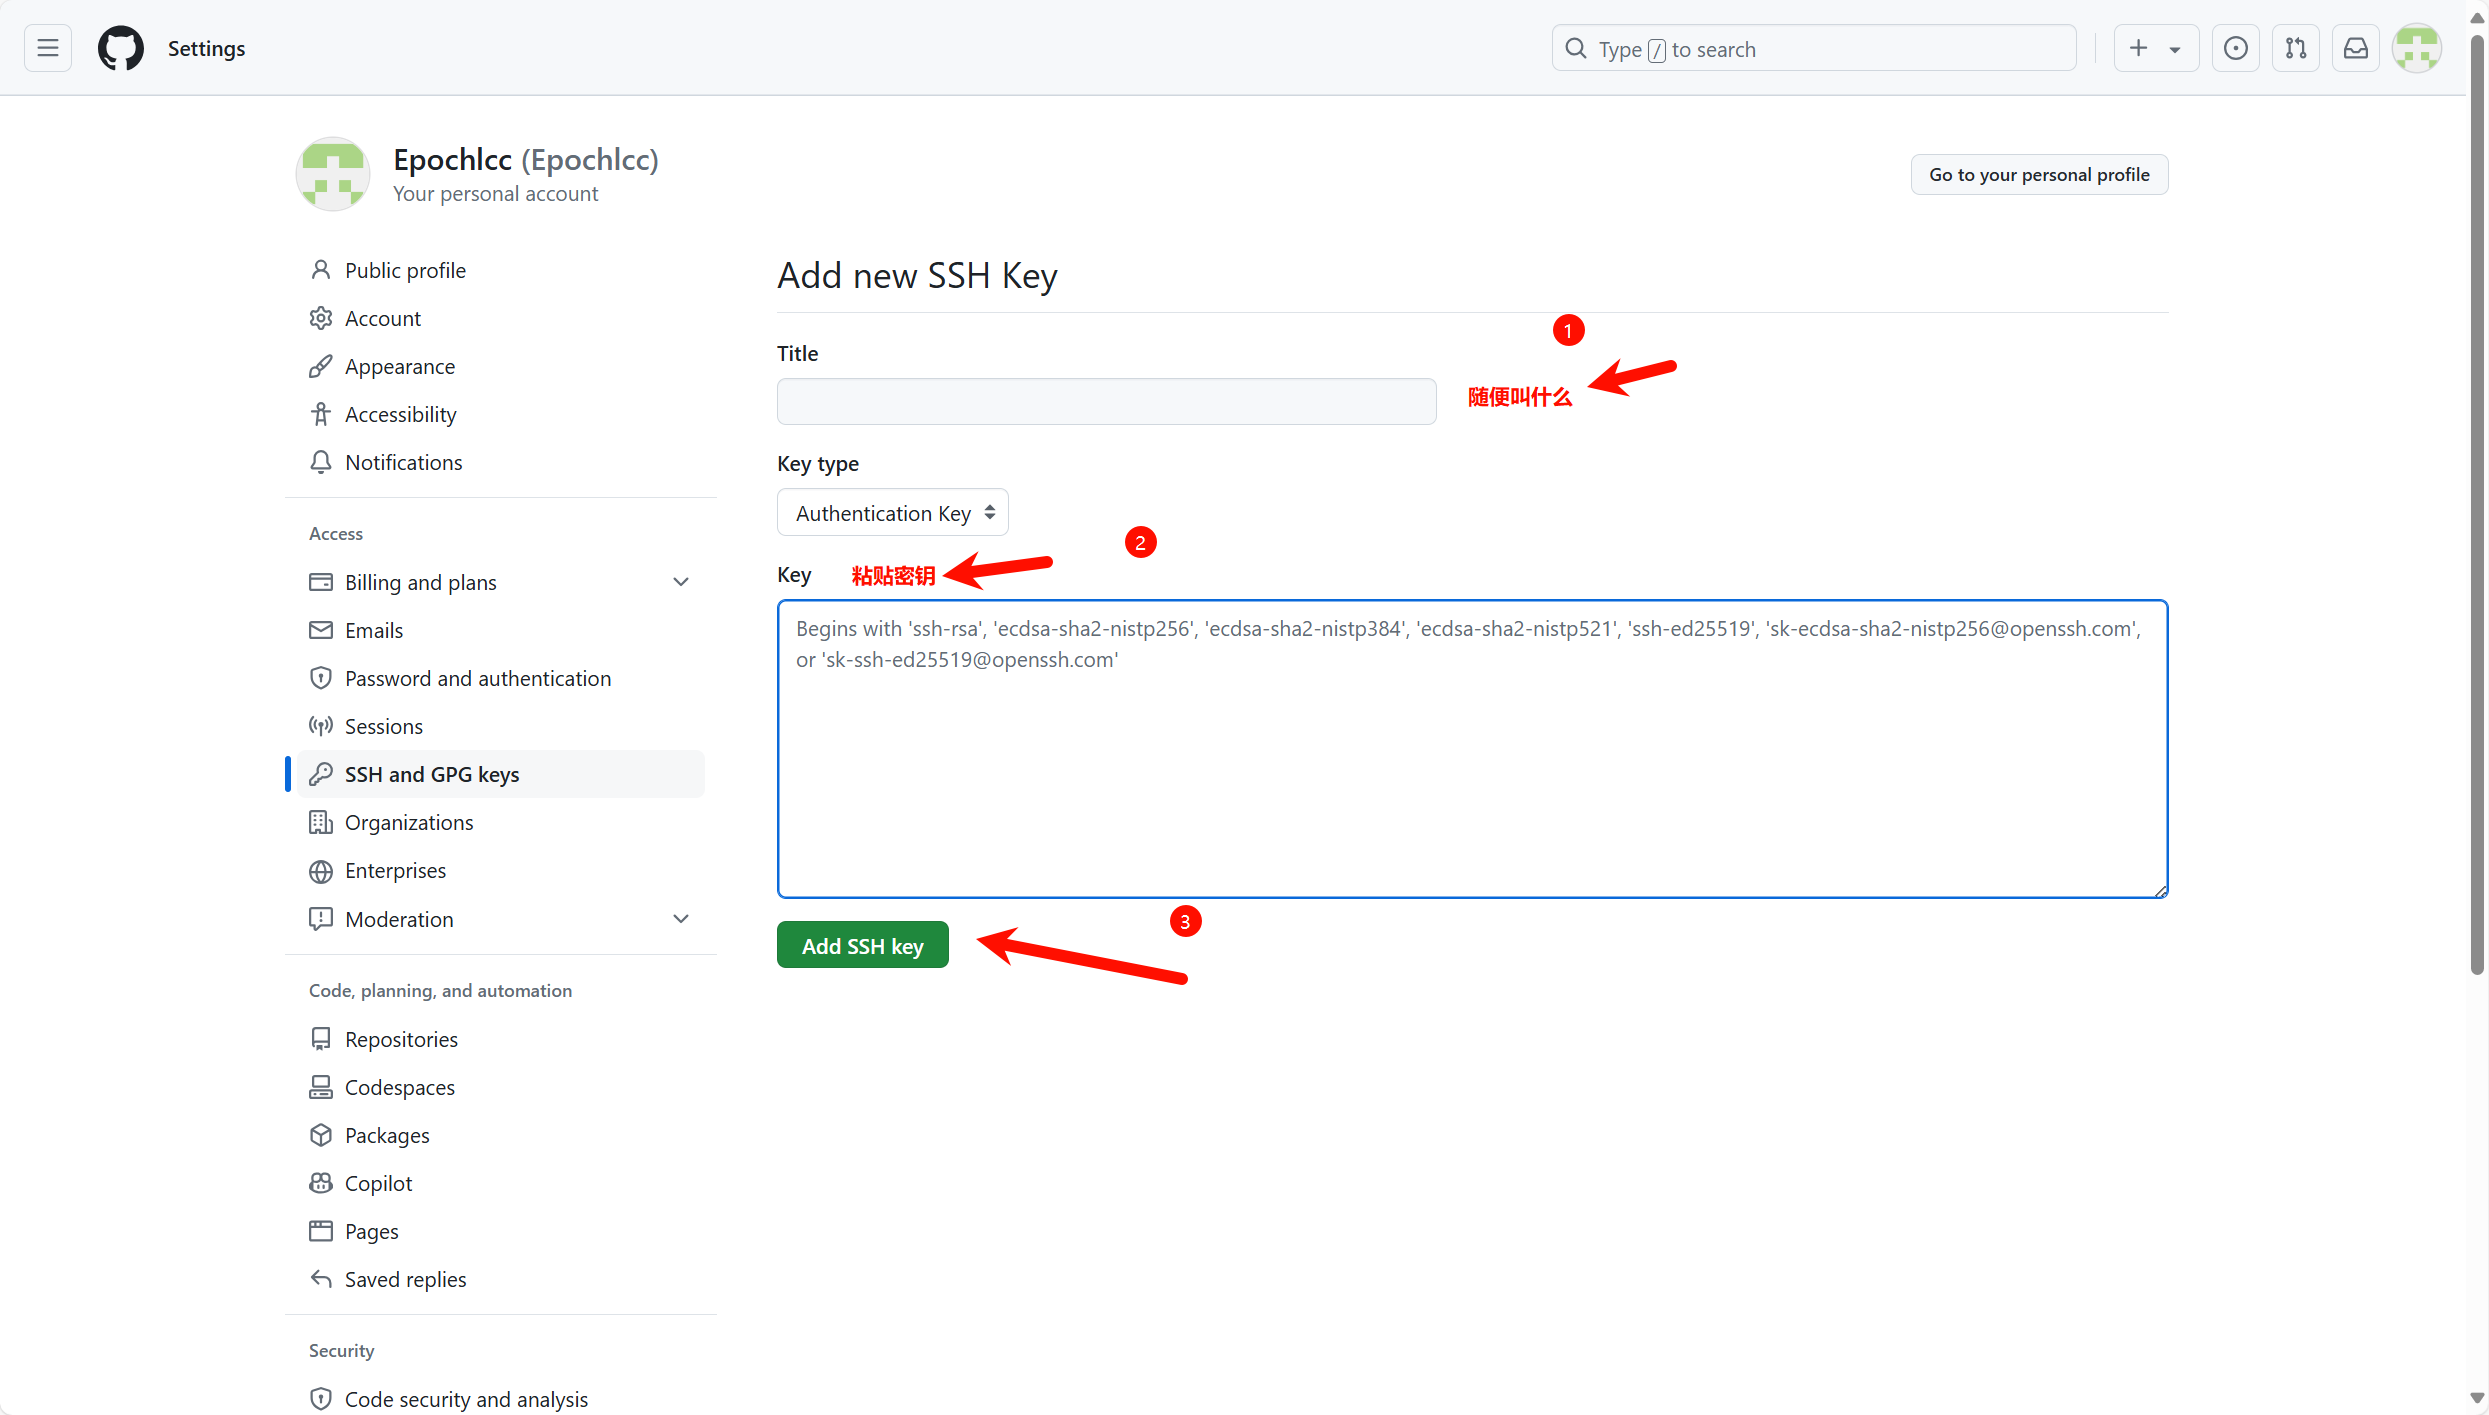Open the Key type Authentication Key dropdown

pos(892,512)
